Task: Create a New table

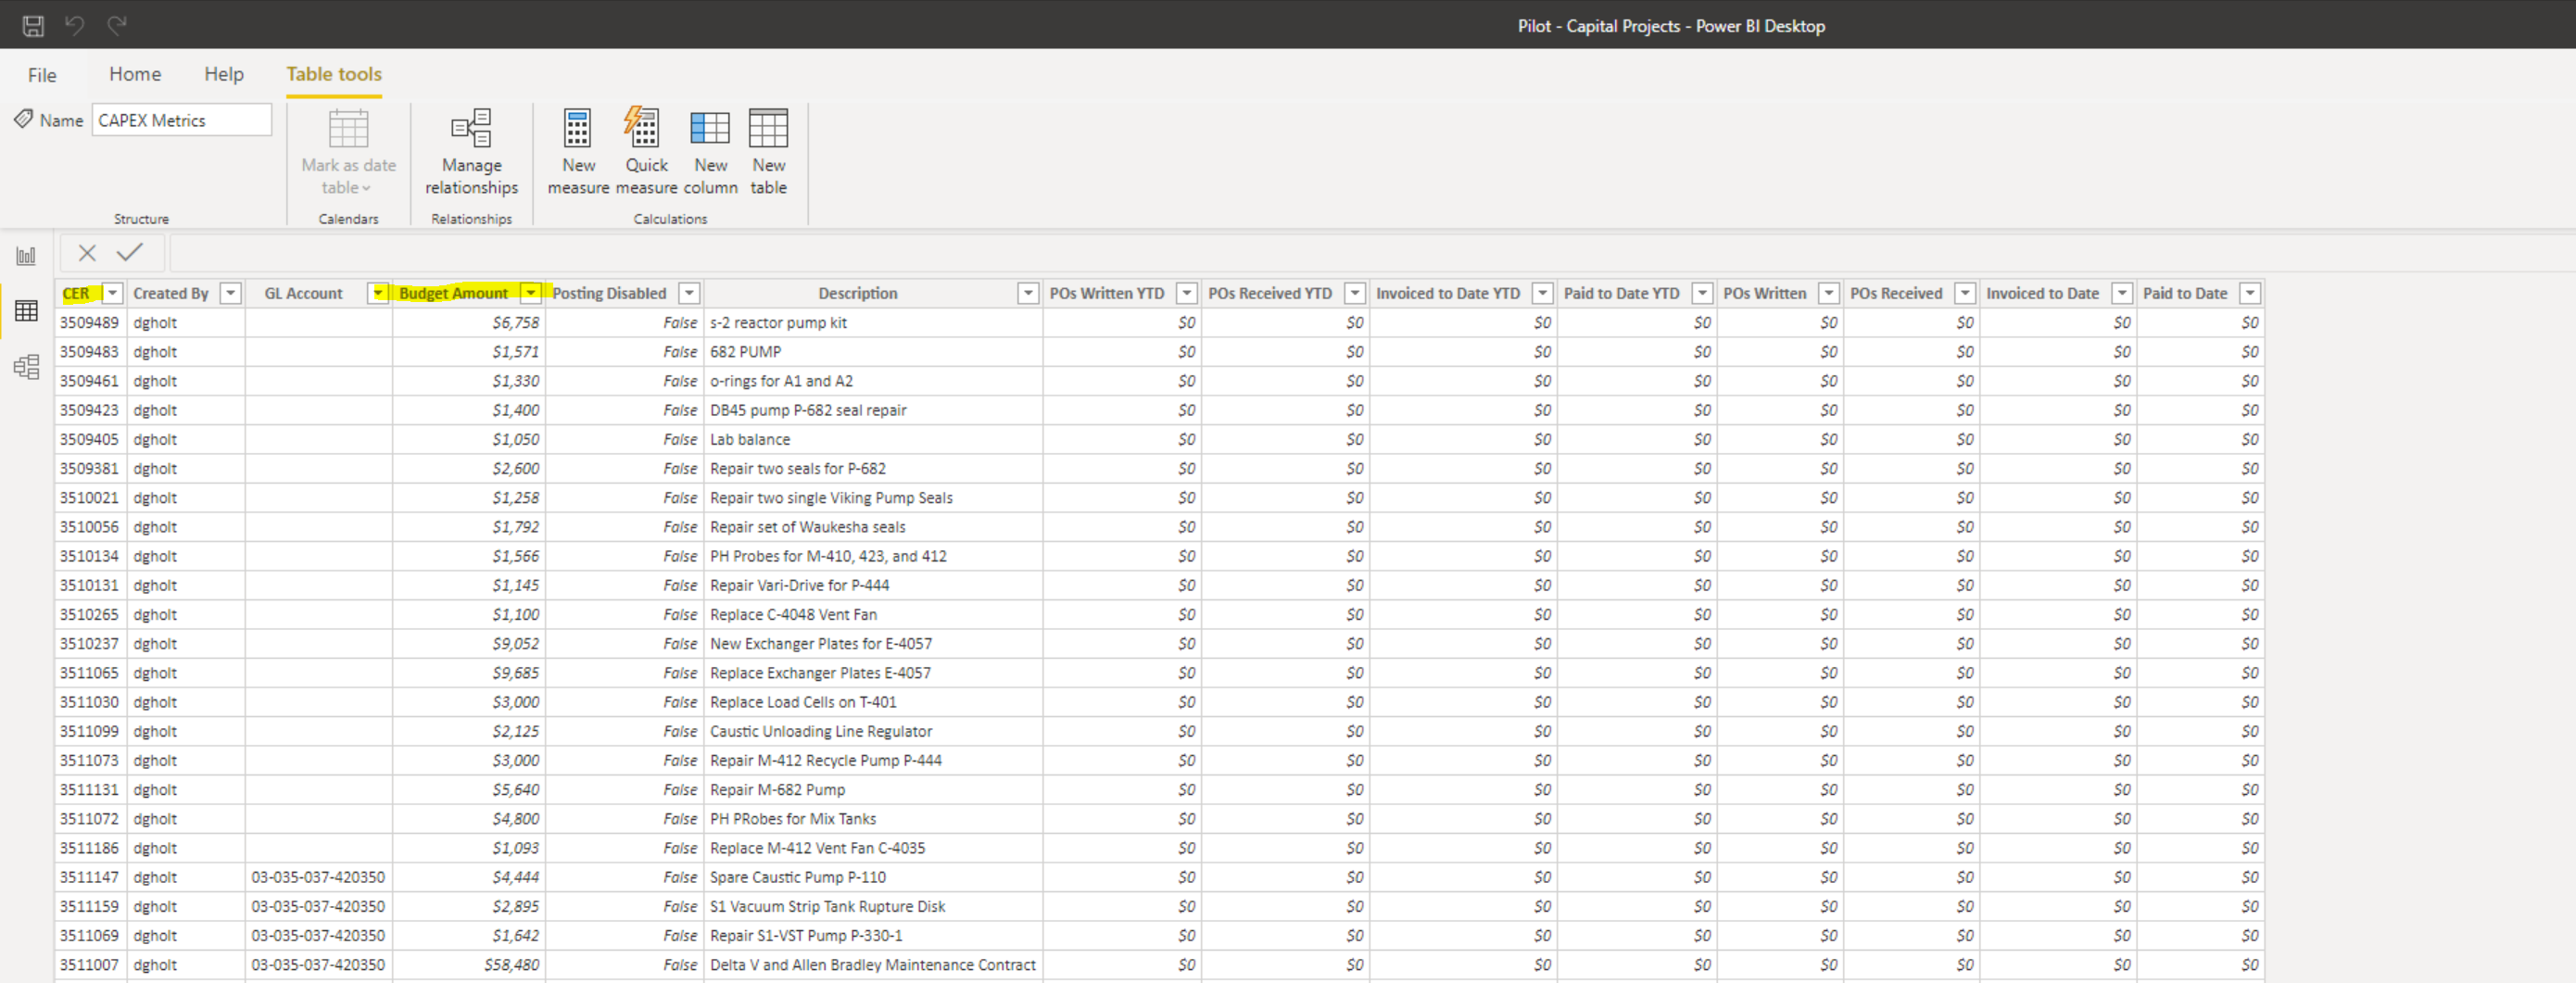Action: pyautogui.click(x=768, y=153)
